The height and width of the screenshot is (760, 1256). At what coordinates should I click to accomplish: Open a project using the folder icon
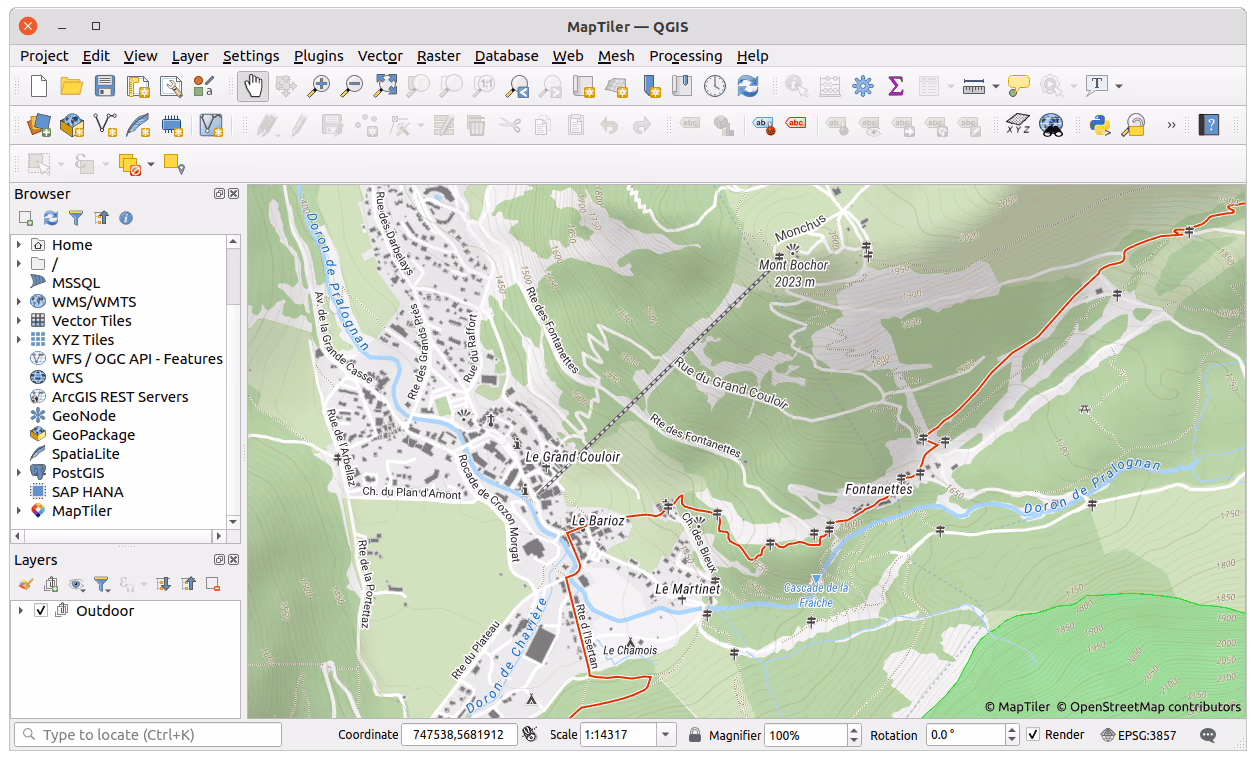[72, 87]
